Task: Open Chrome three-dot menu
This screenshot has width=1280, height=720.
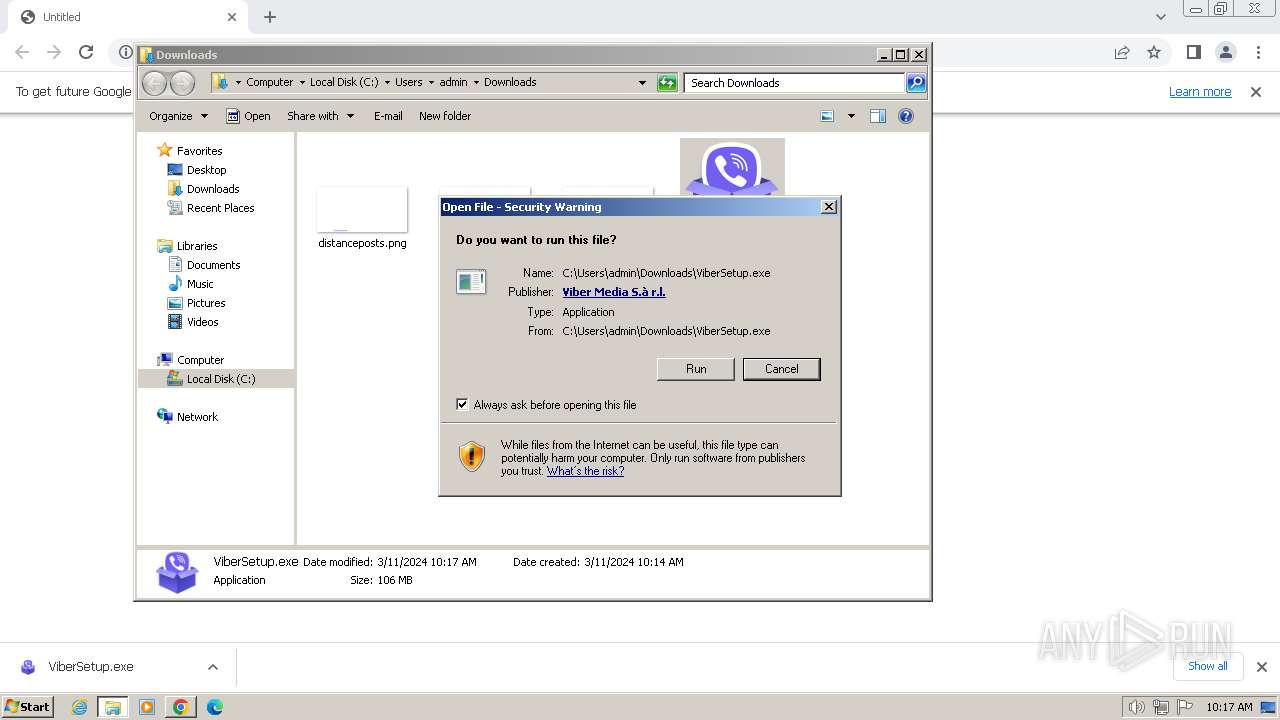Action: click(1259, 52)
